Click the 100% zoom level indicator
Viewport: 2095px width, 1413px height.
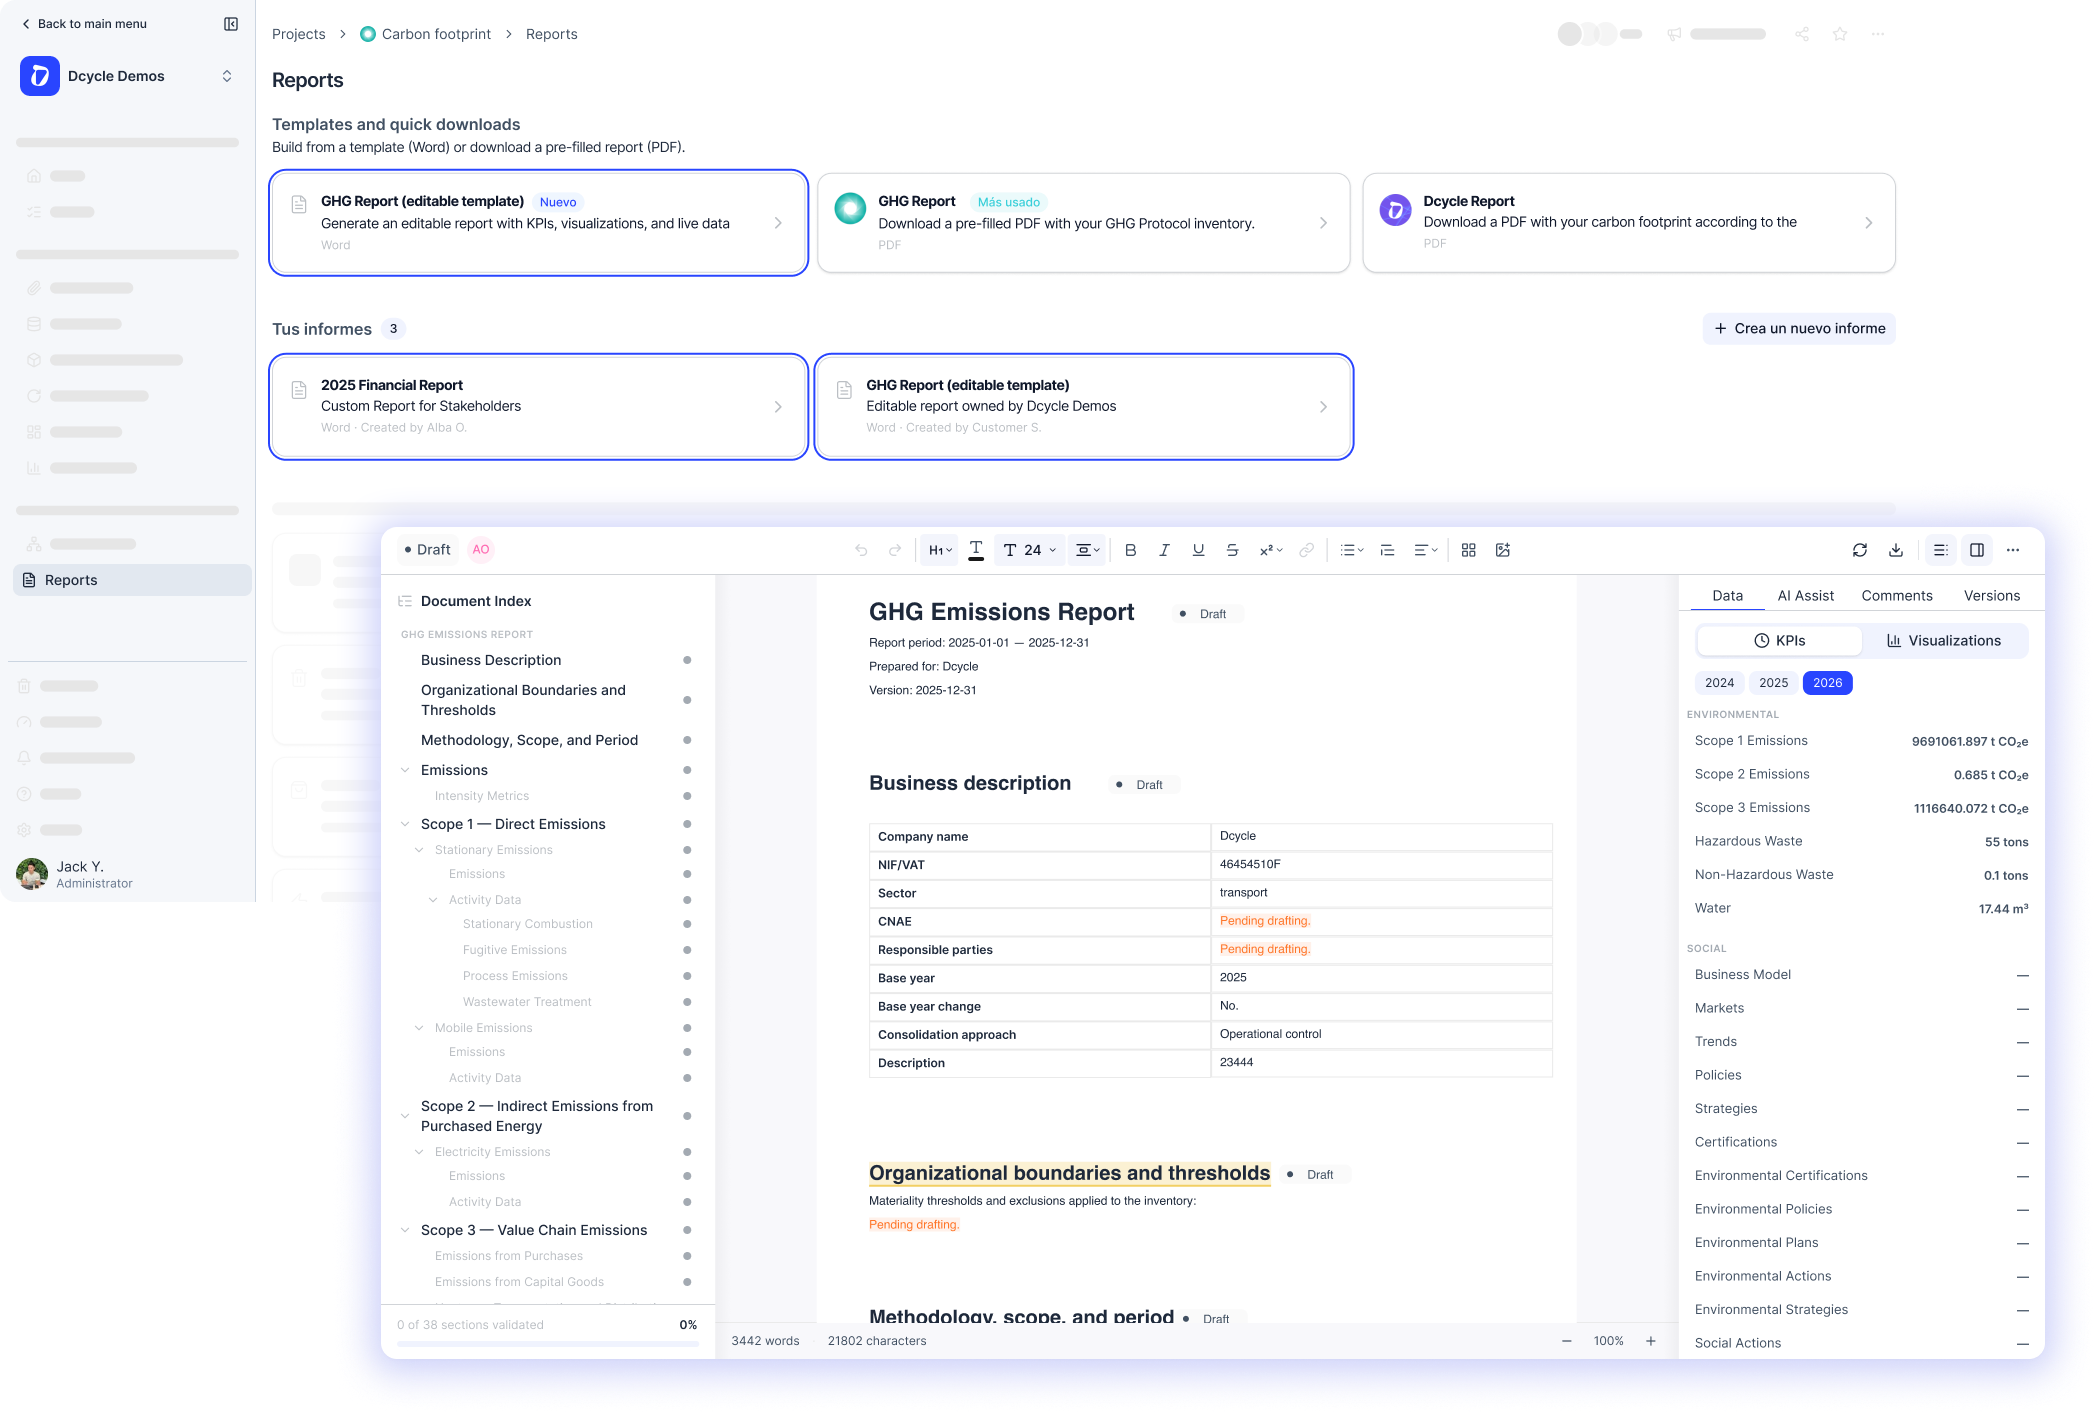point(1608,1341)
